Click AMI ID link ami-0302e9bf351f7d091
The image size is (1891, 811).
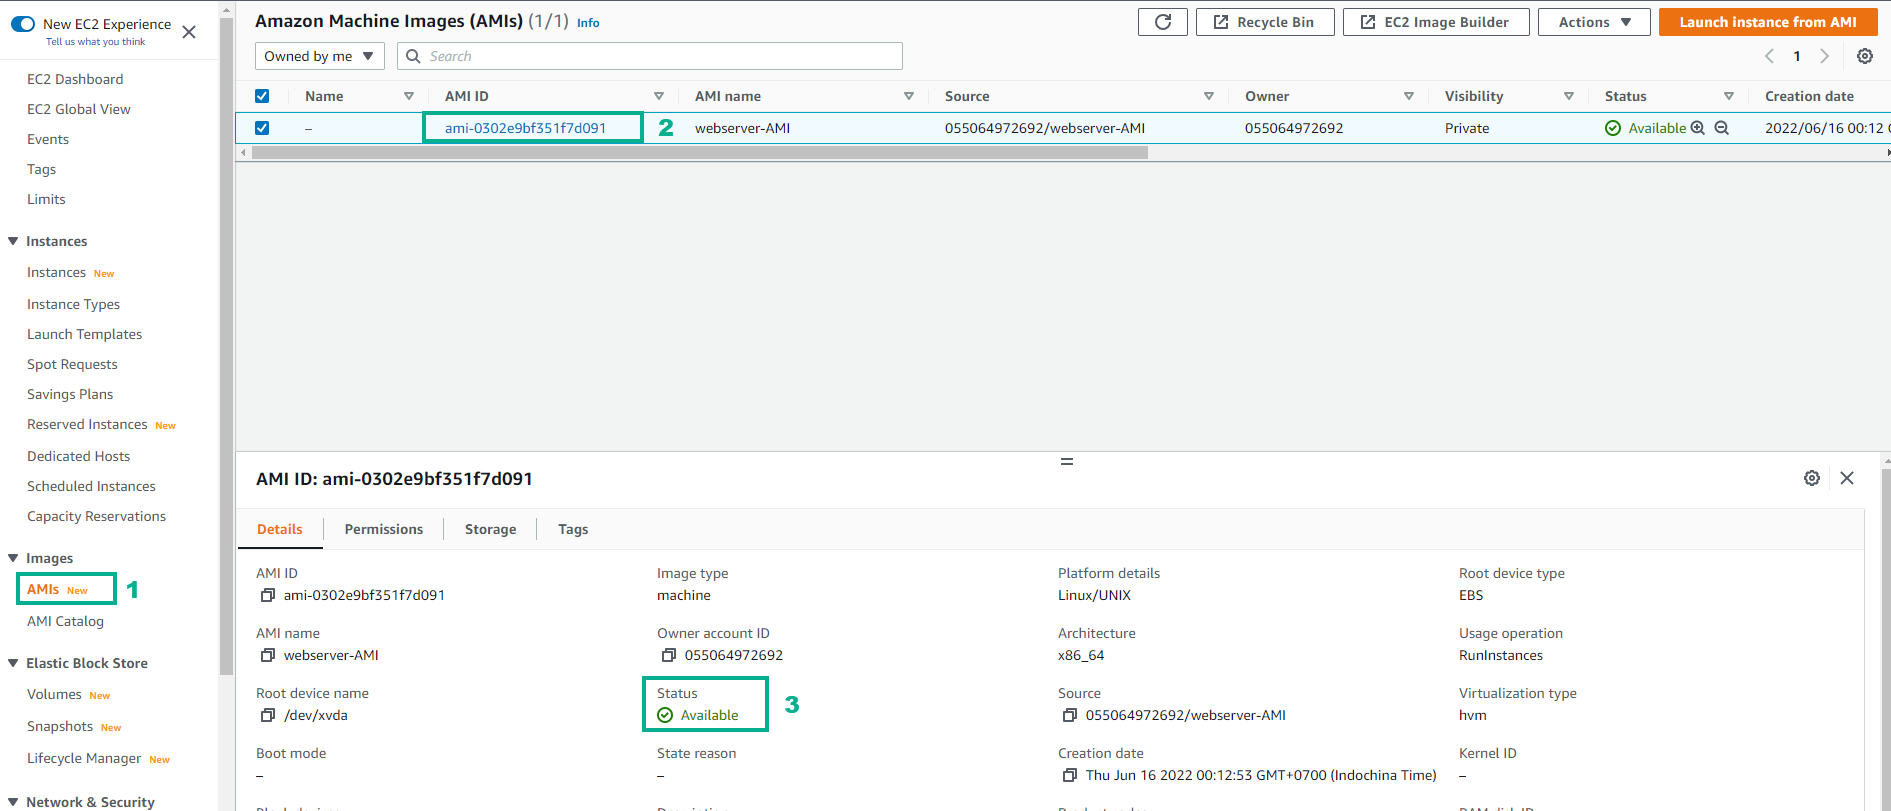[x=525, y=128]
